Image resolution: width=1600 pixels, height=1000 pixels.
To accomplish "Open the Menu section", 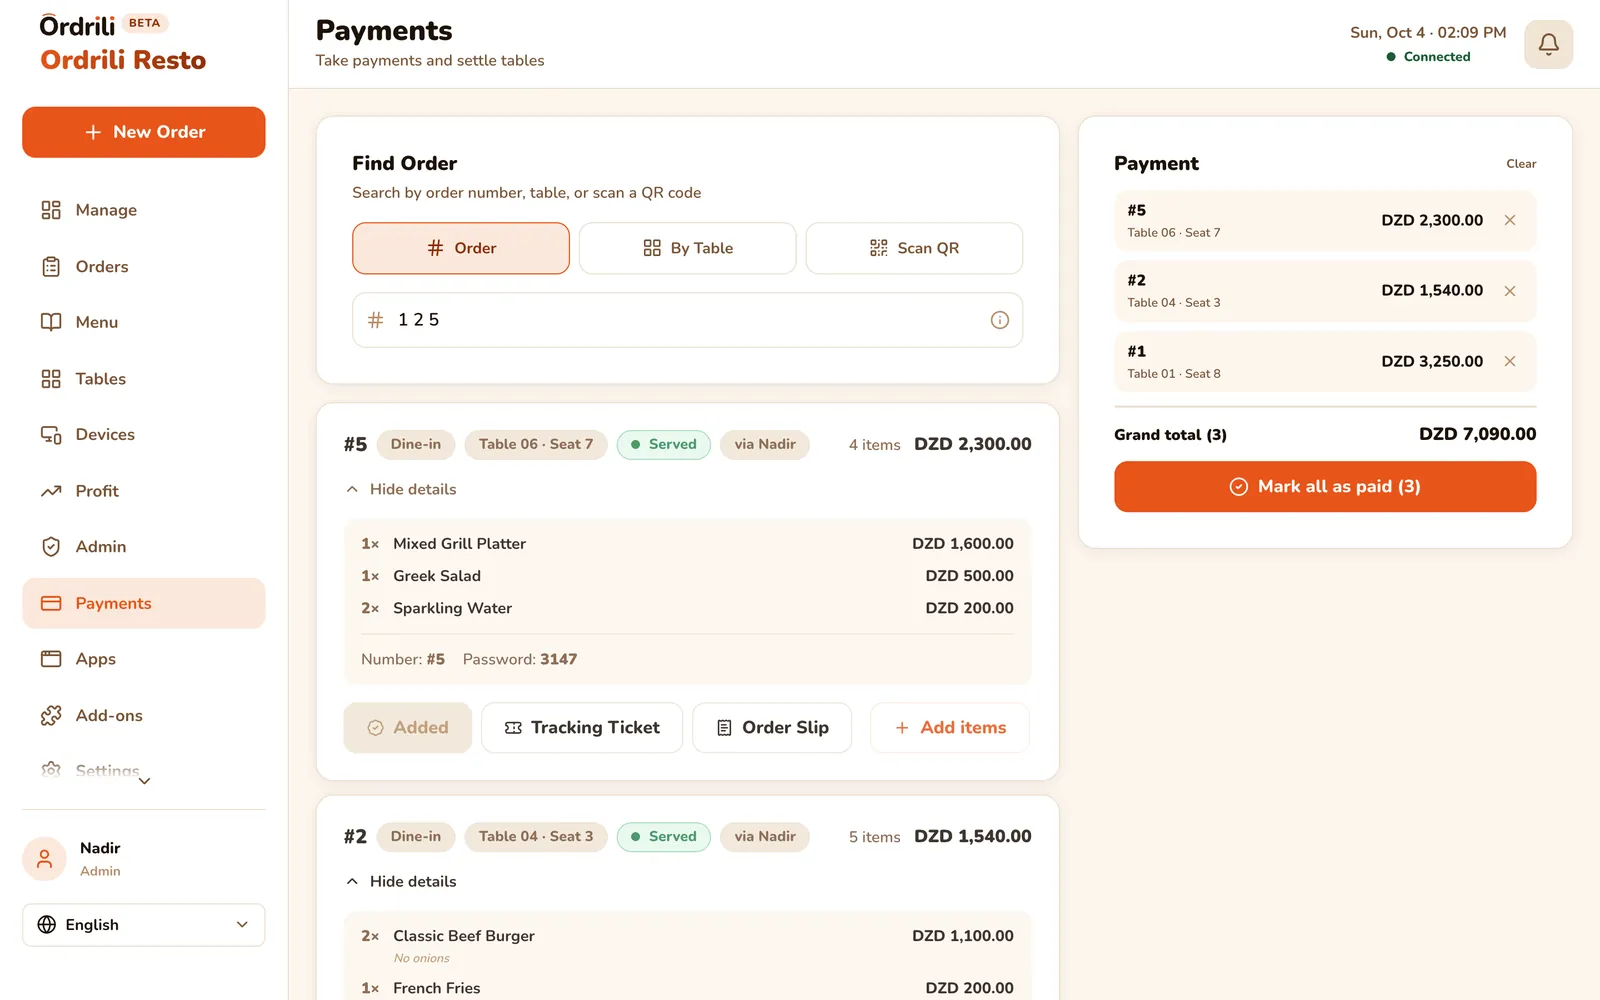I will point(144,322).
